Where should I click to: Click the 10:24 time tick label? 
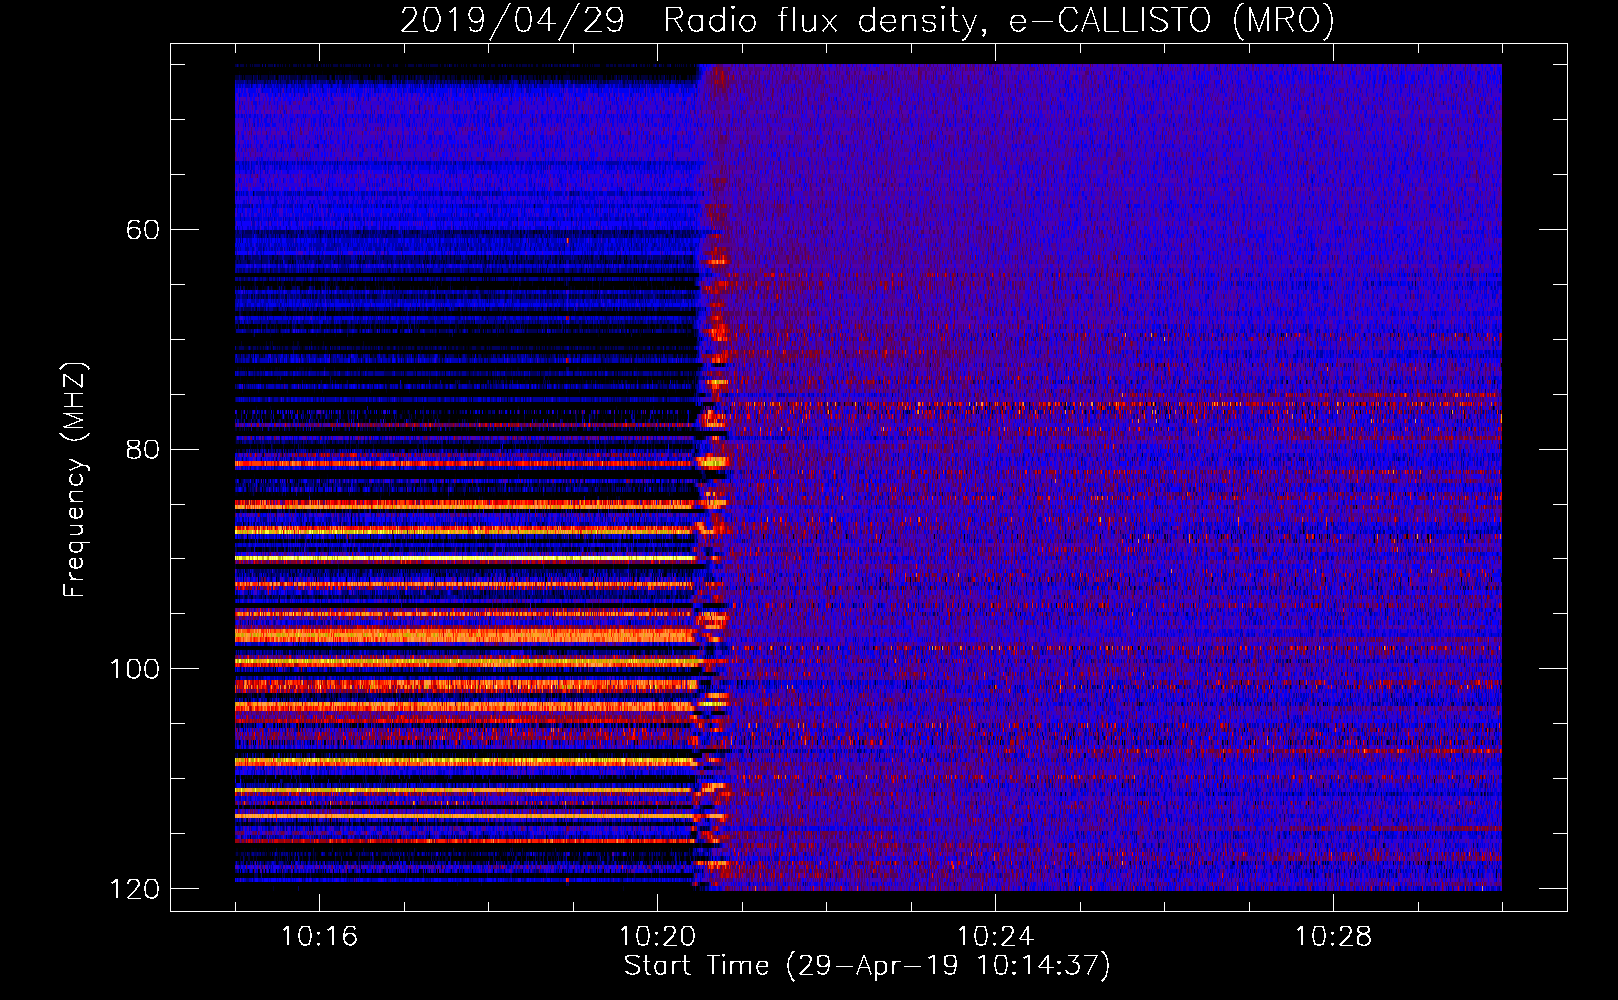pos(995,936)
